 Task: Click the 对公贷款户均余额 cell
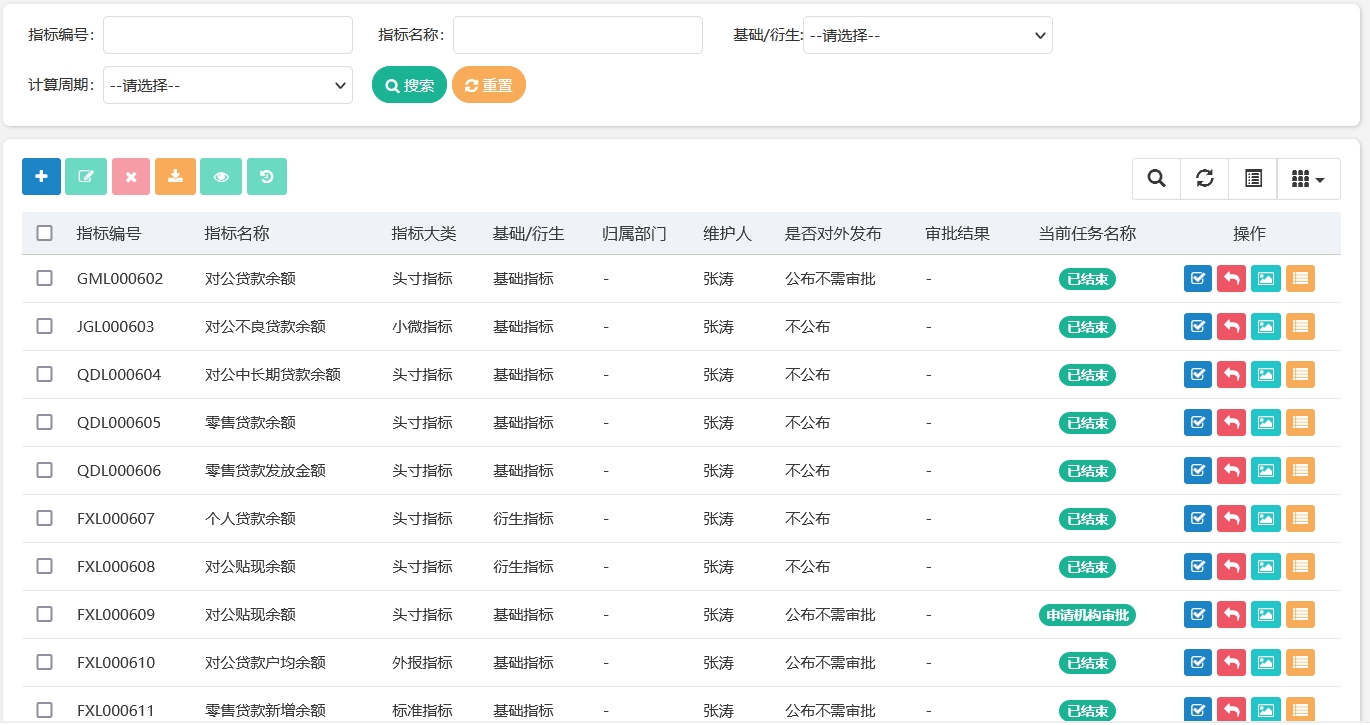tap(265, 663)
